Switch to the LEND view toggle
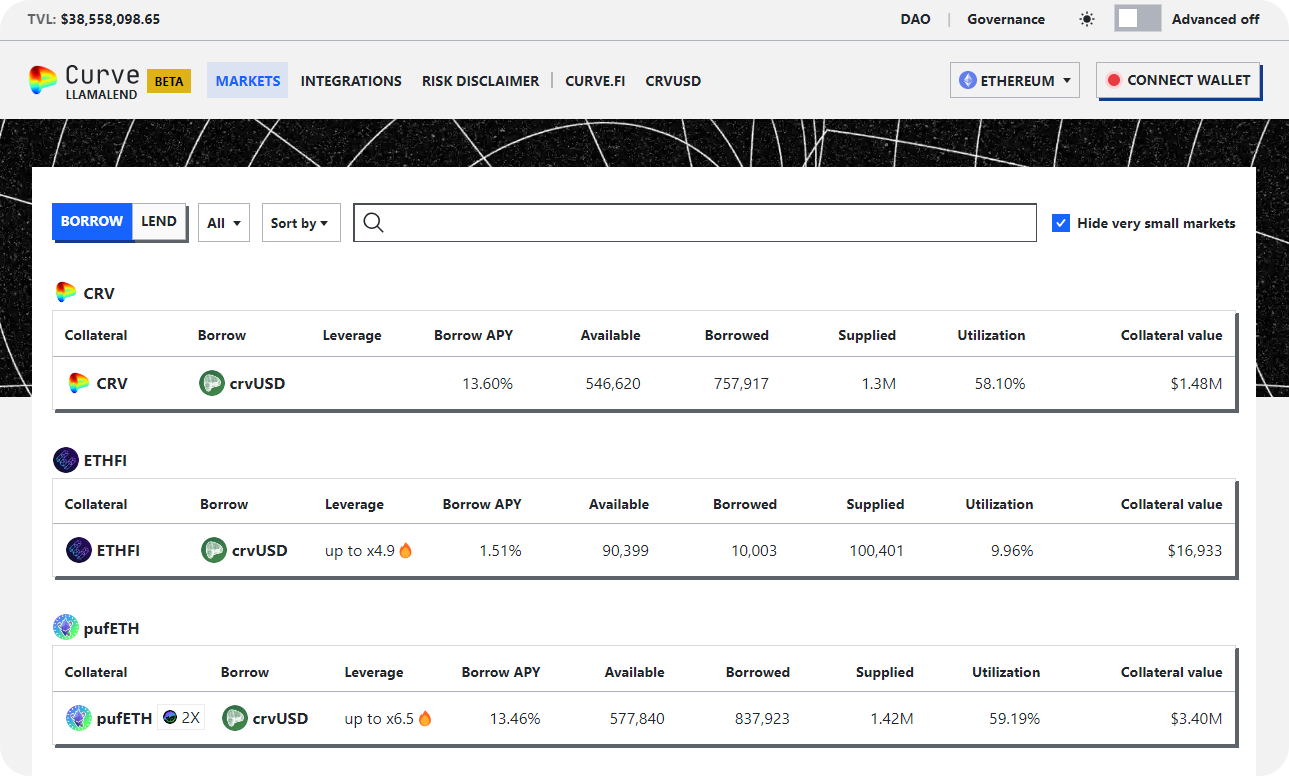 (x=159, y=222)
